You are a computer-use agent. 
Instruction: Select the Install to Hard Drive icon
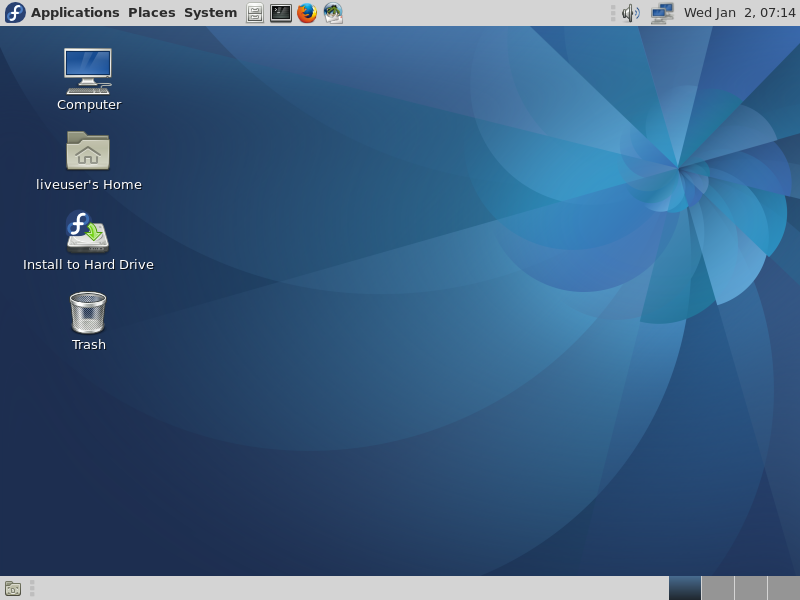tap(88, 231)
